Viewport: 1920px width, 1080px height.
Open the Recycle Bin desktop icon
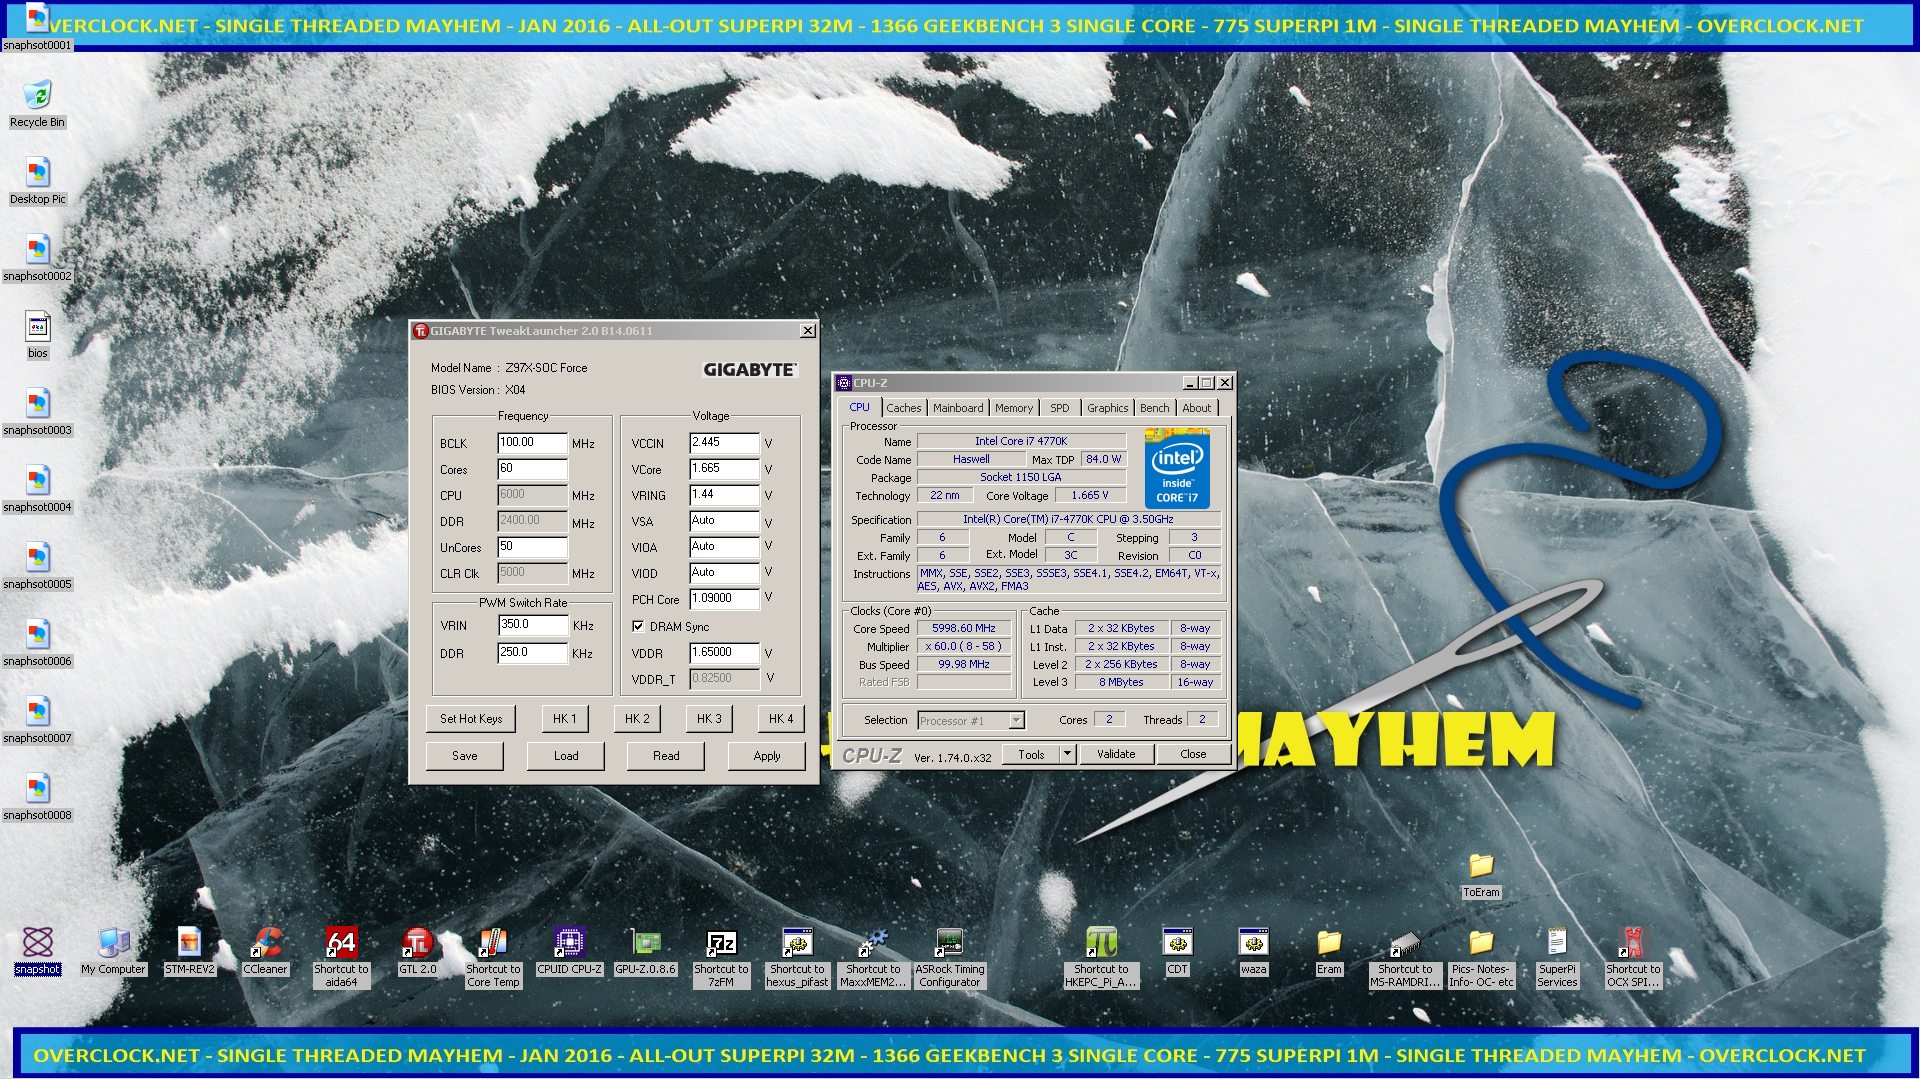(x=37, y=104)
